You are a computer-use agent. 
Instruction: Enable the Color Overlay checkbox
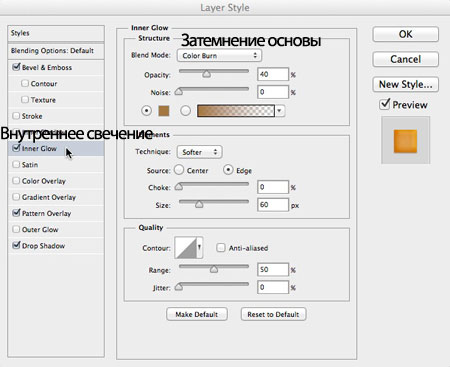click(x=16, y=181)
